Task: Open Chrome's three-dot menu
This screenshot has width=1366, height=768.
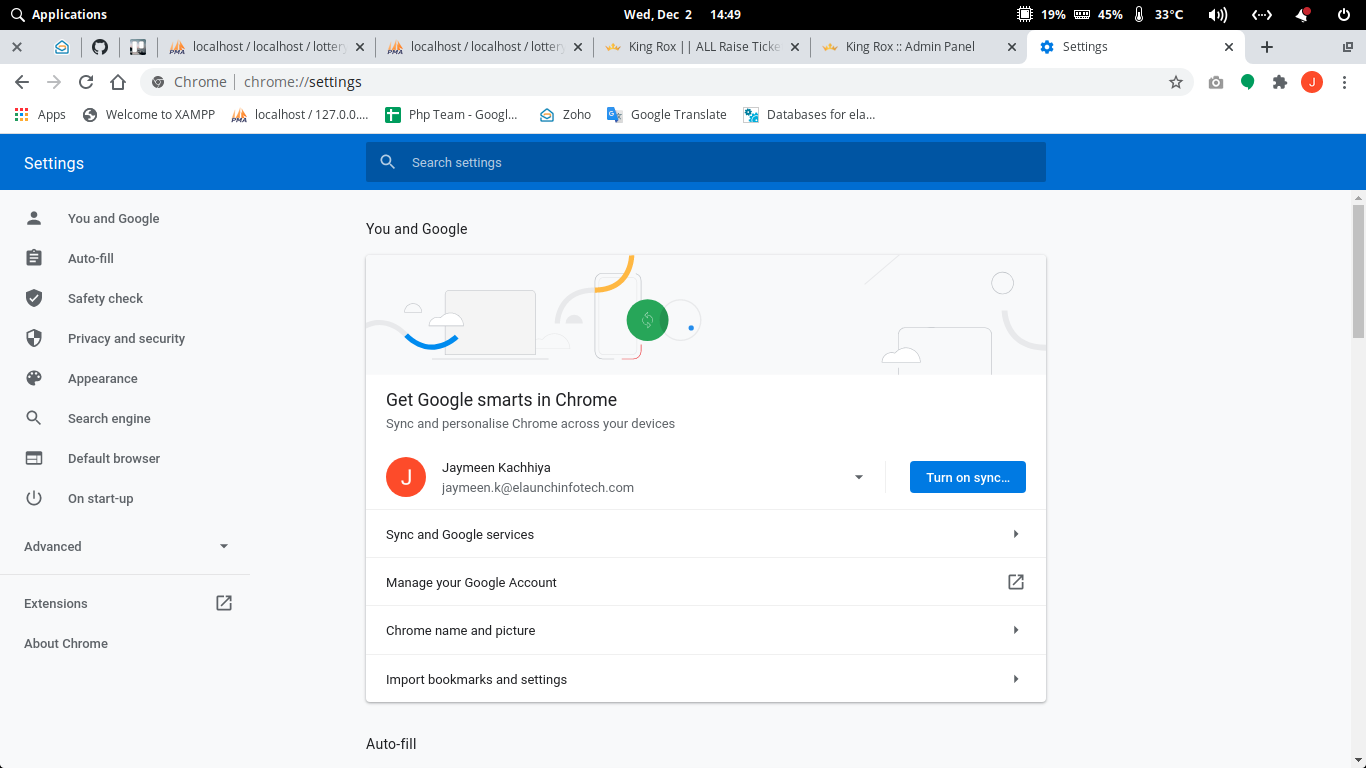Action: point(1344,82)
